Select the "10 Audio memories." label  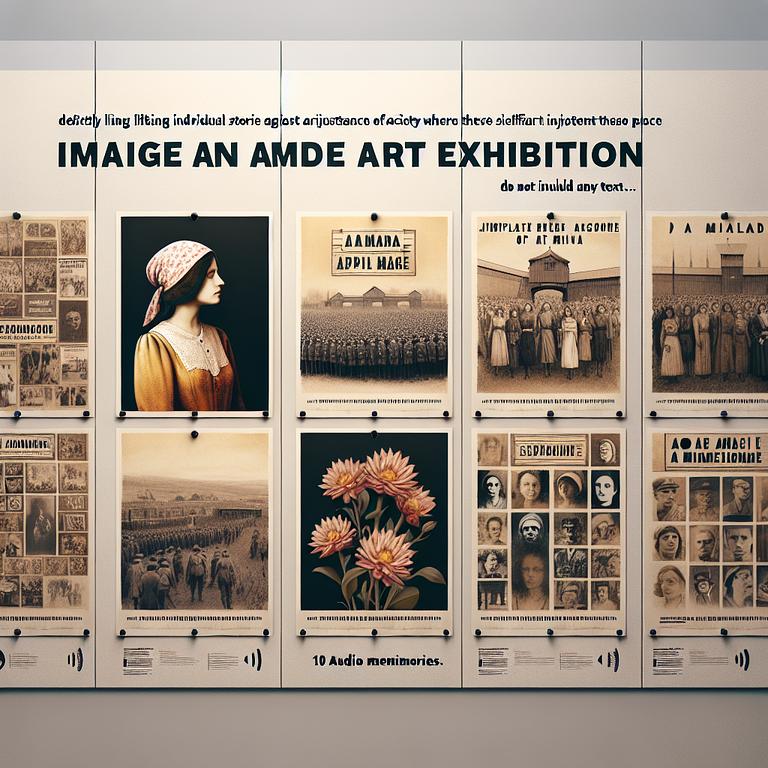click(377, 661)
